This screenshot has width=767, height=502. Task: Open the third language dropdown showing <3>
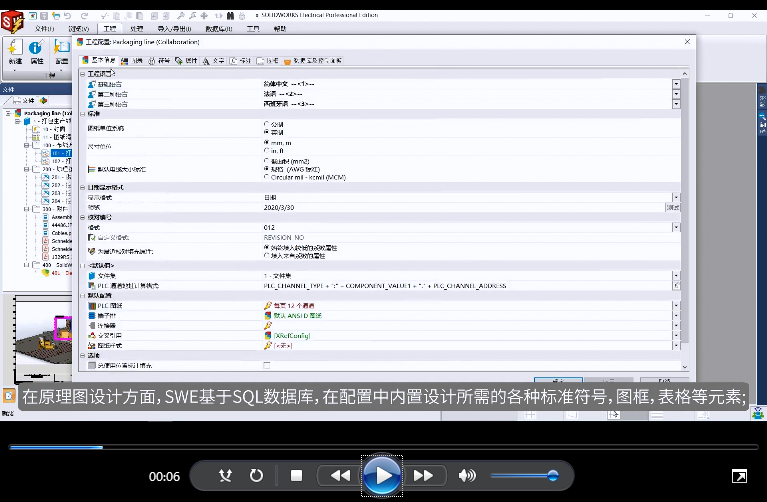click(676, 104)
